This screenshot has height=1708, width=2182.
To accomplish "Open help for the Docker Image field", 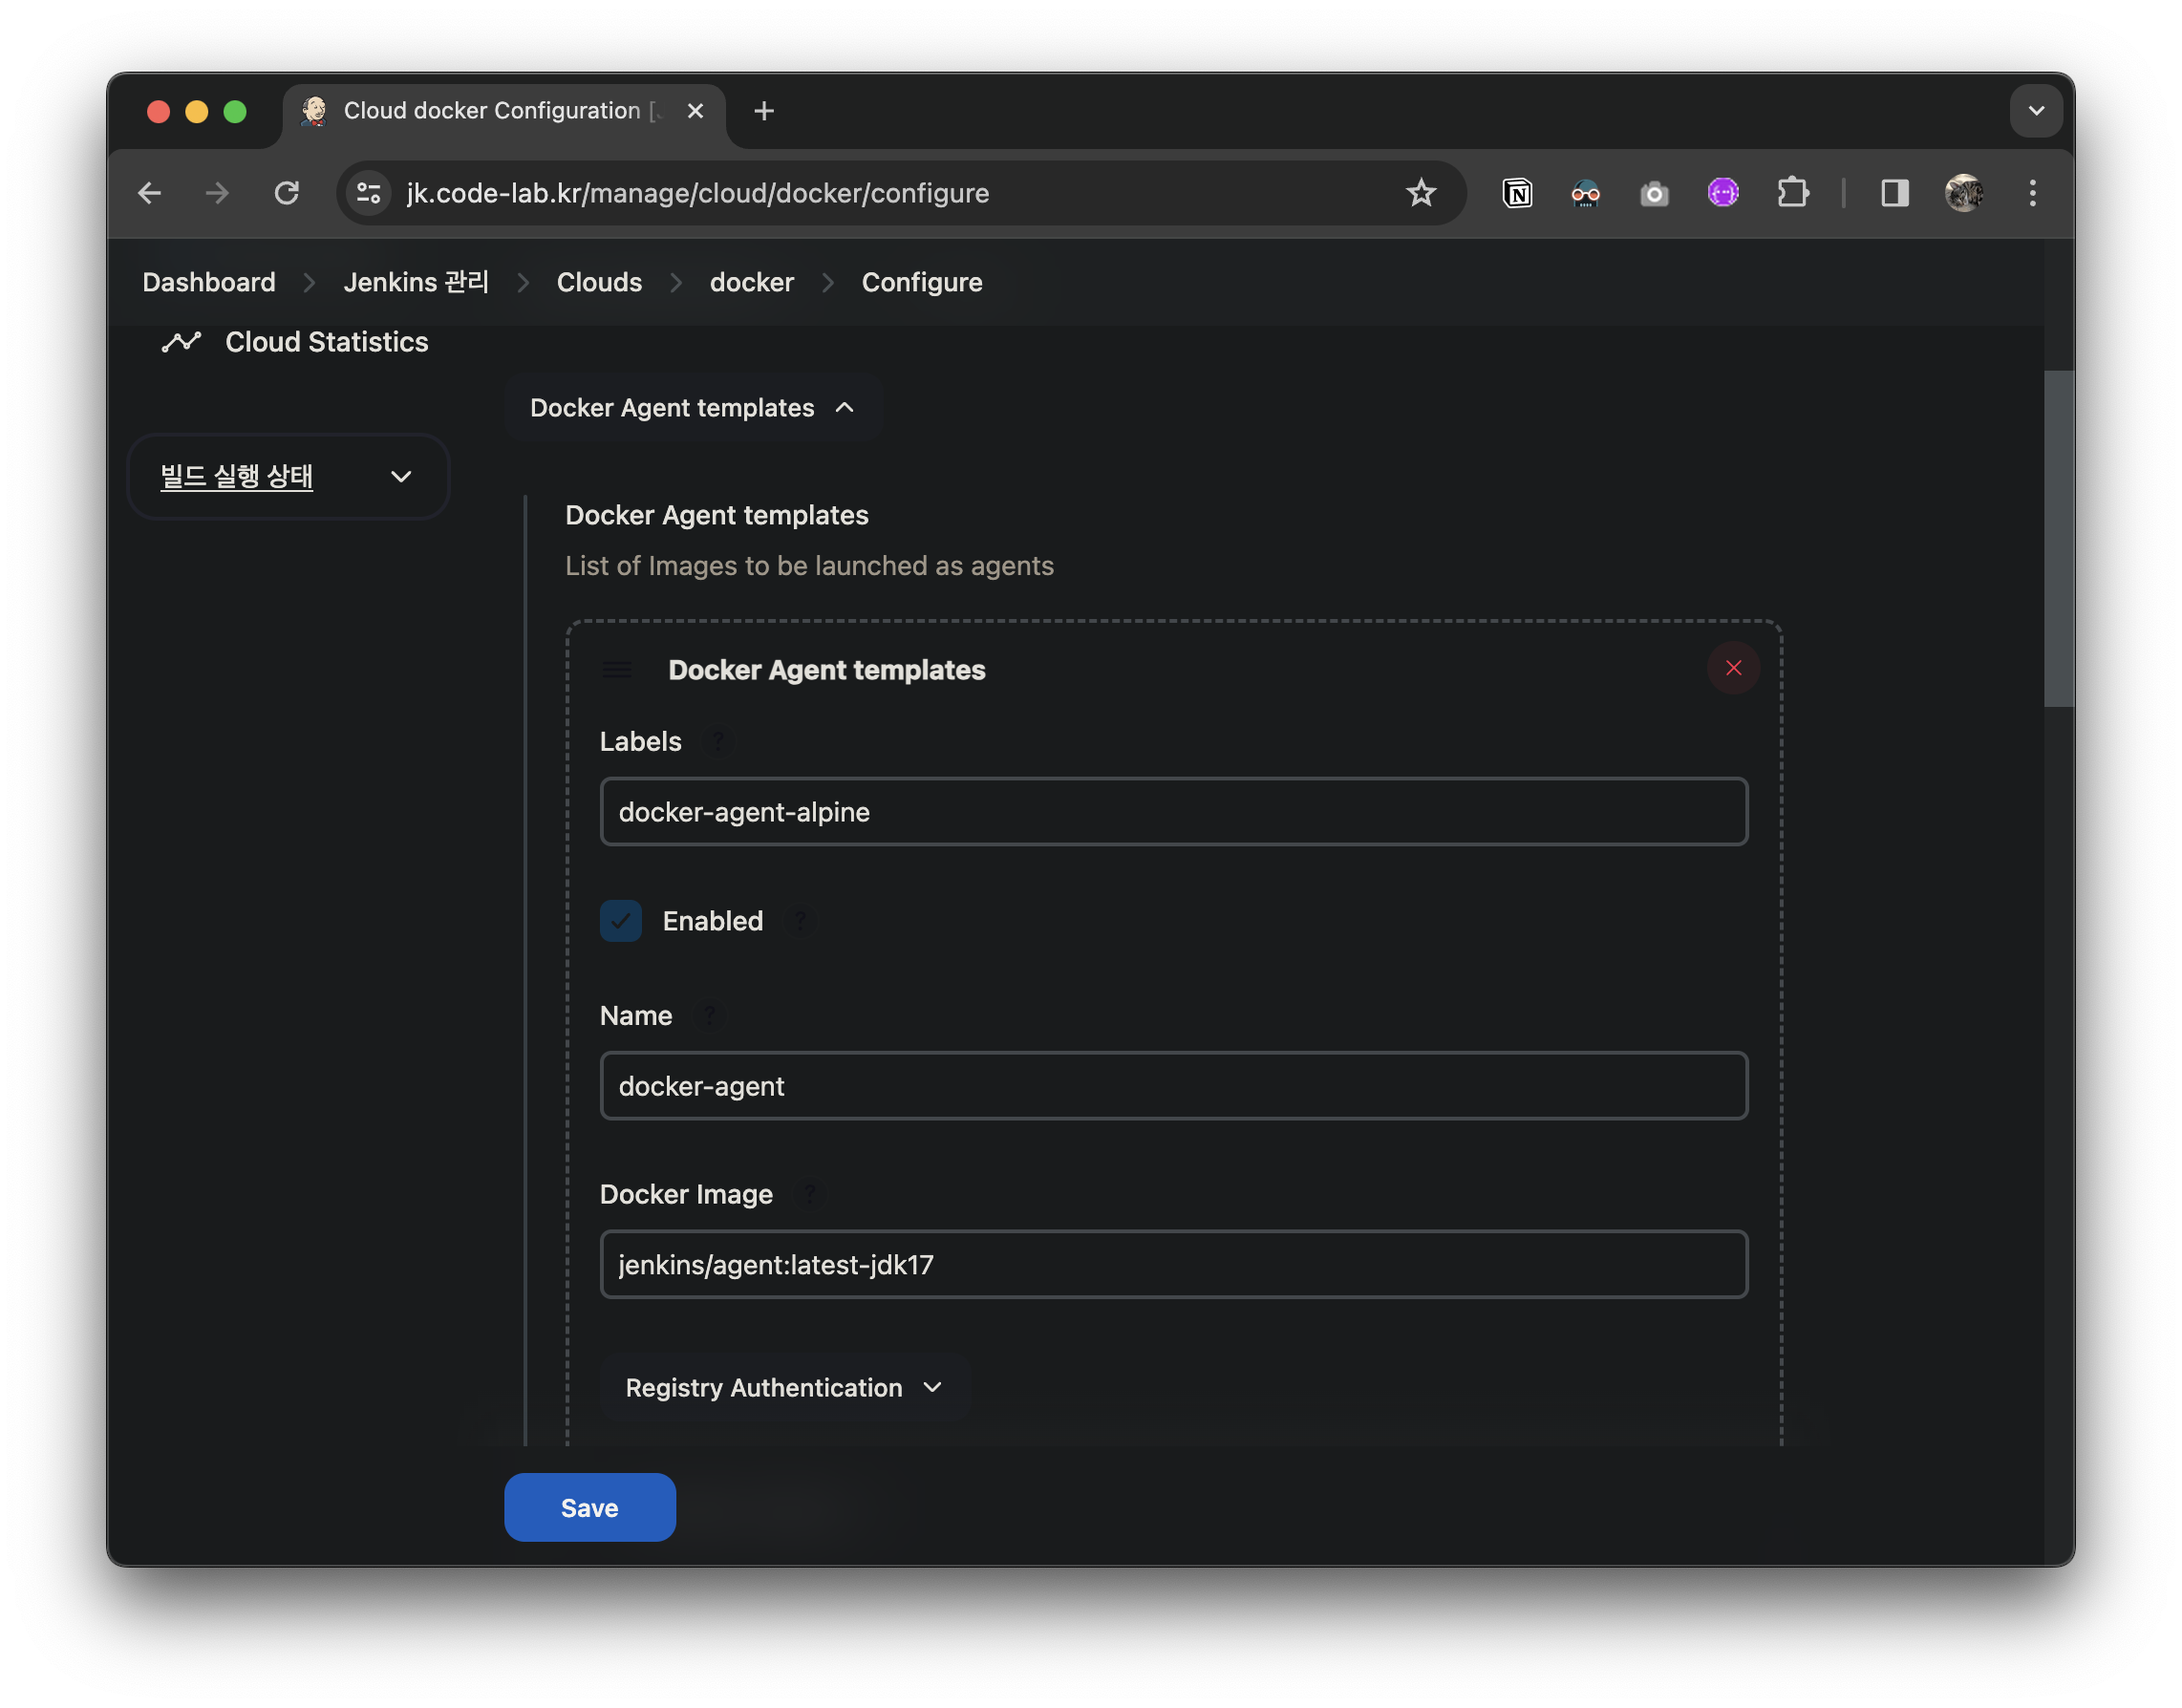I will coord(809,1194).
